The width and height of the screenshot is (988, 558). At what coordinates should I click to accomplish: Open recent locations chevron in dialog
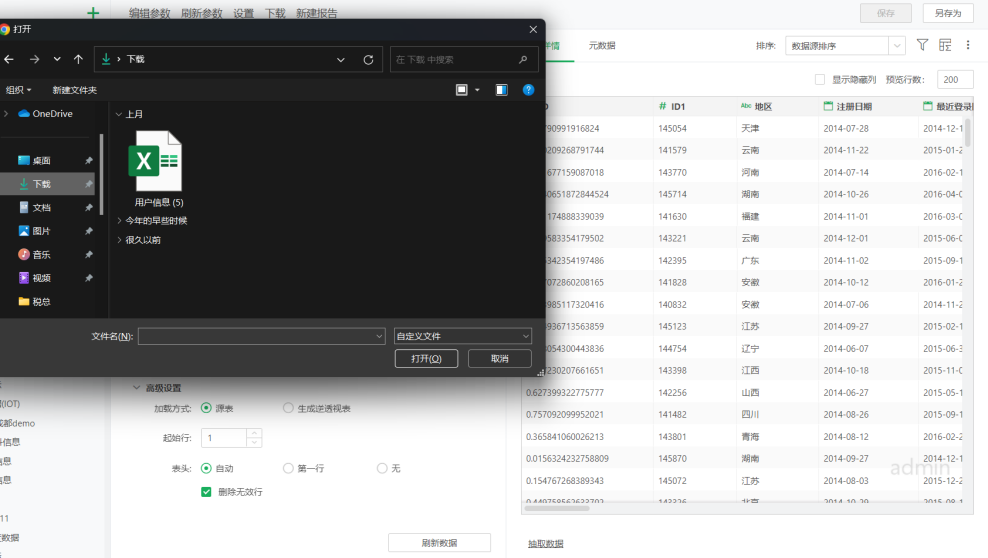57,59
